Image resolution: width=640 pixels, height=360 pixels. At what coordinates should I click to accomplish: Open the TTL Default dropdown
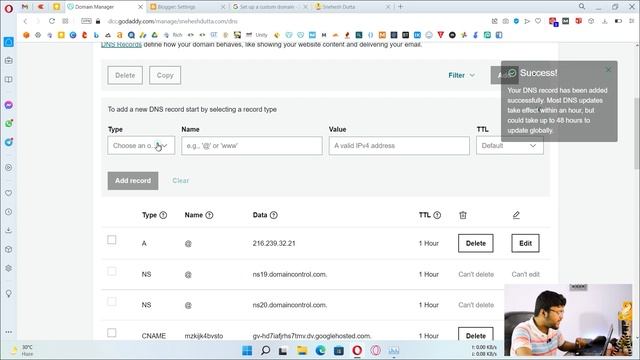[x=509, y=146]
